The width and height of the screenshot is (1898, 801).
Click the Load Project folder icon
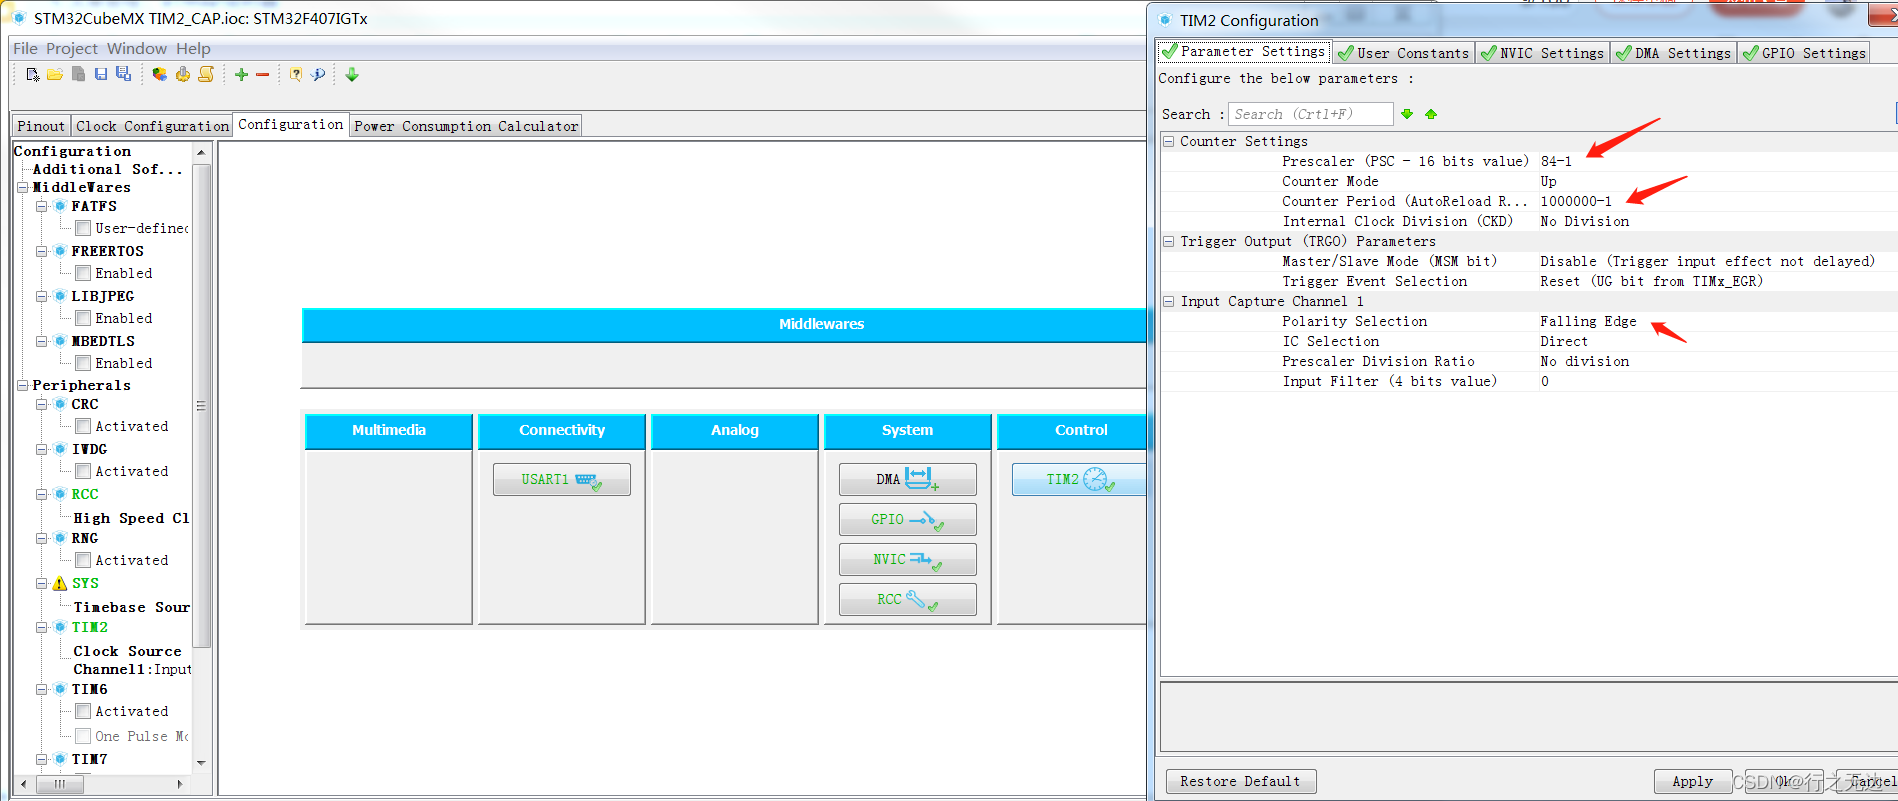[55, 74]
